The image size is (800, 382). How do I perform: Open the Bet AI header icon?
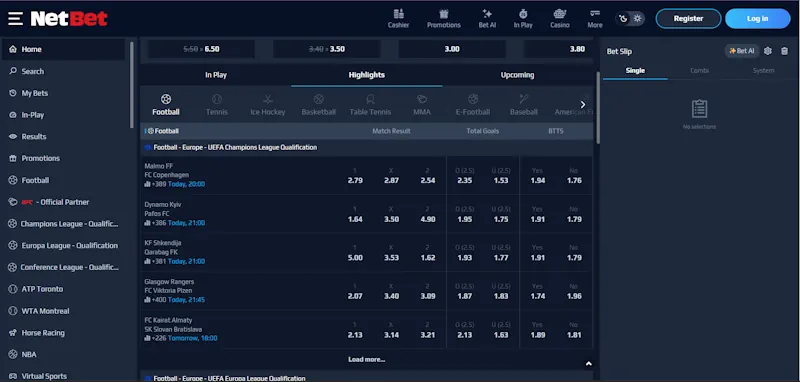tap(487, 18)
